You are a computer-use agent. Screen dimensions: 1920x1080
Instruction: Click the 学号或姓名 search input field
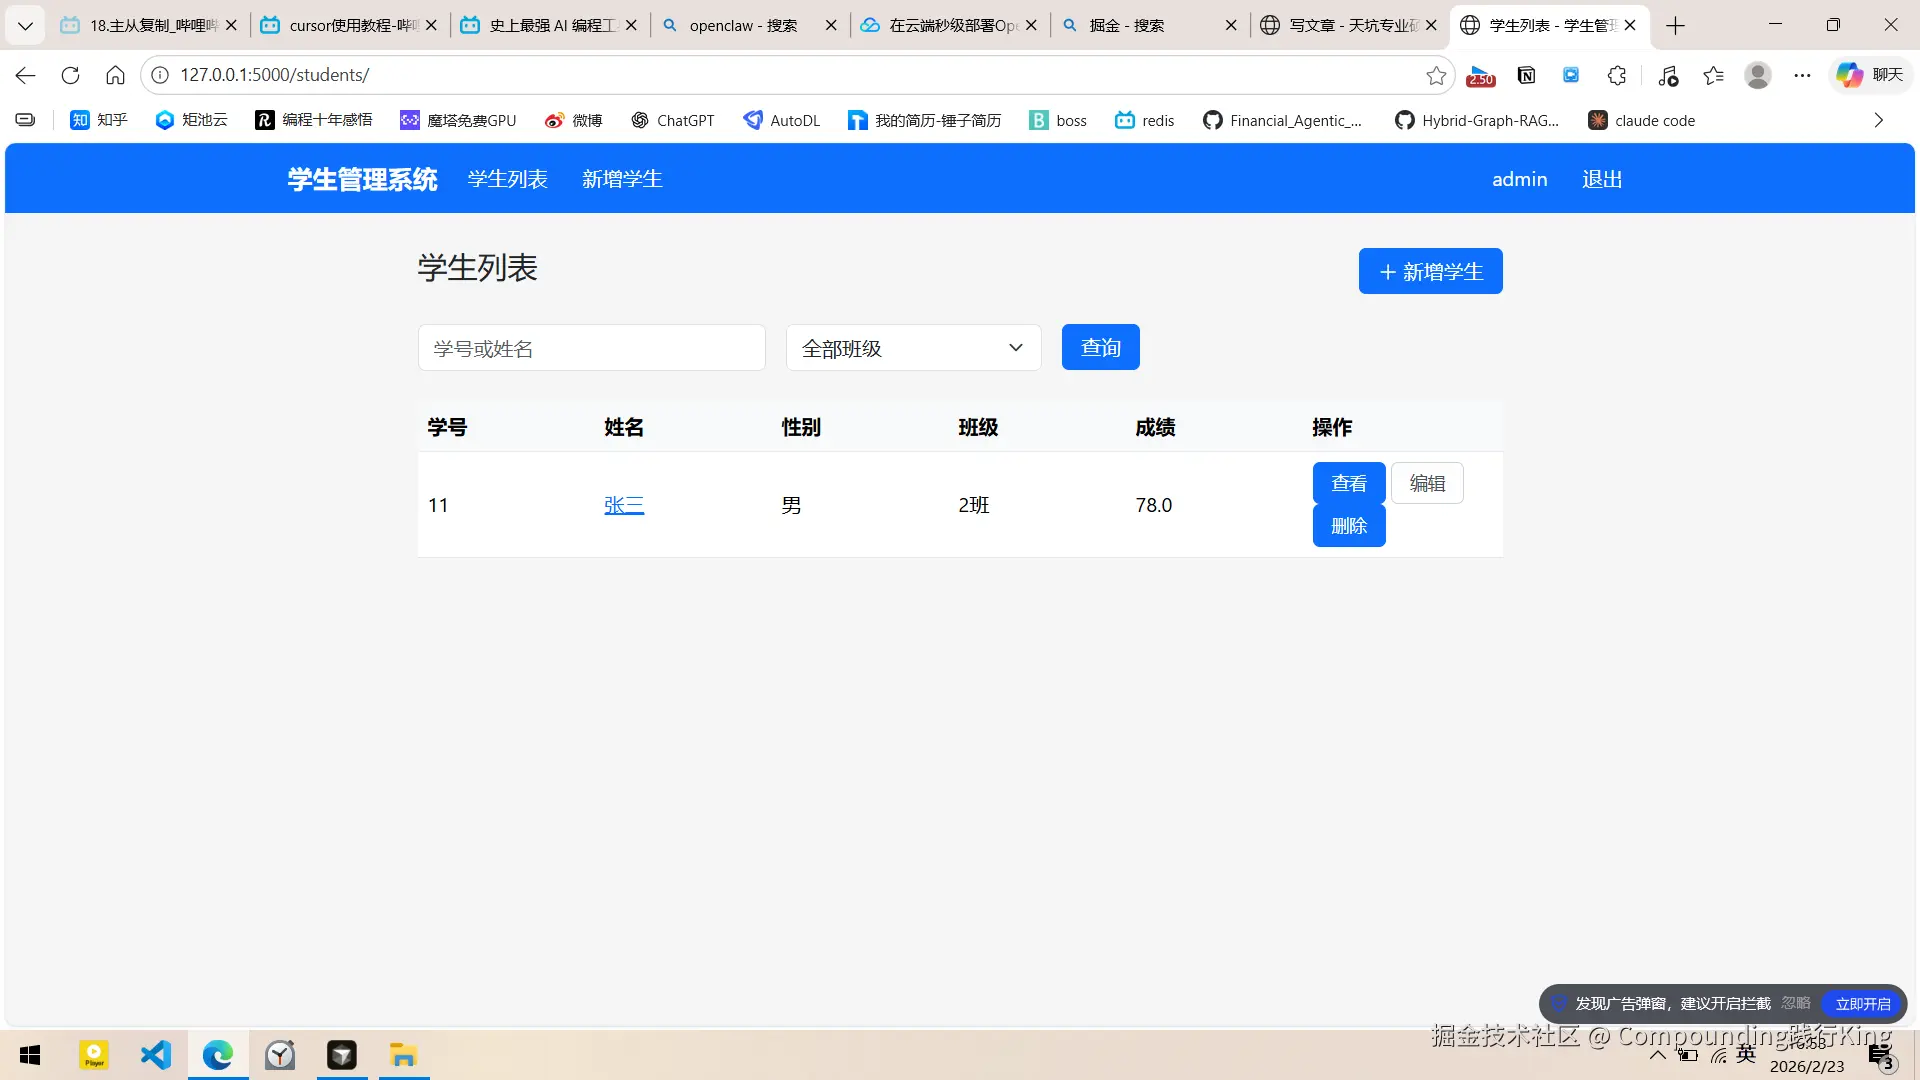[591, 348]
